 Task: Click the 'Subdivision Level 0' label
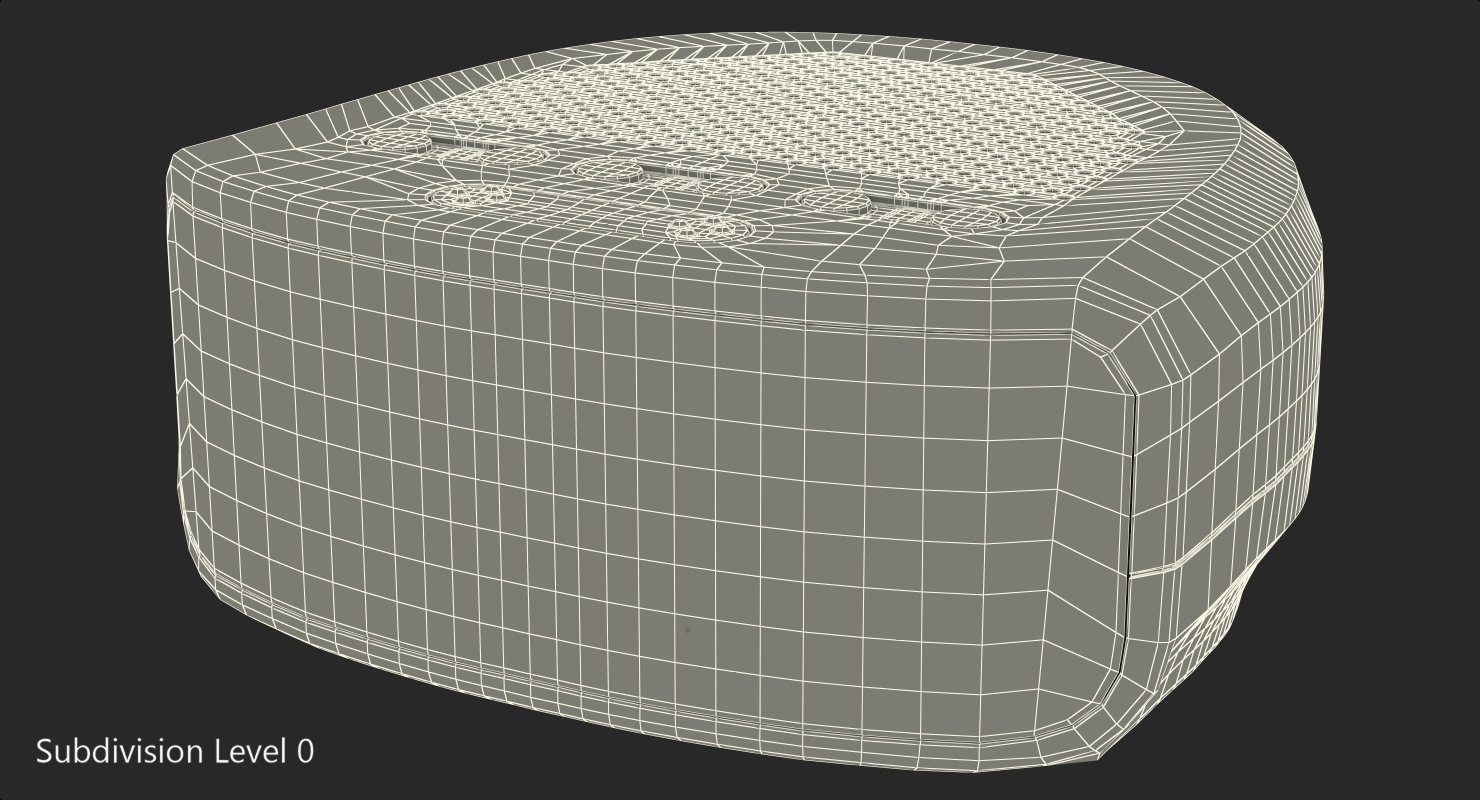tap(175, 751)
